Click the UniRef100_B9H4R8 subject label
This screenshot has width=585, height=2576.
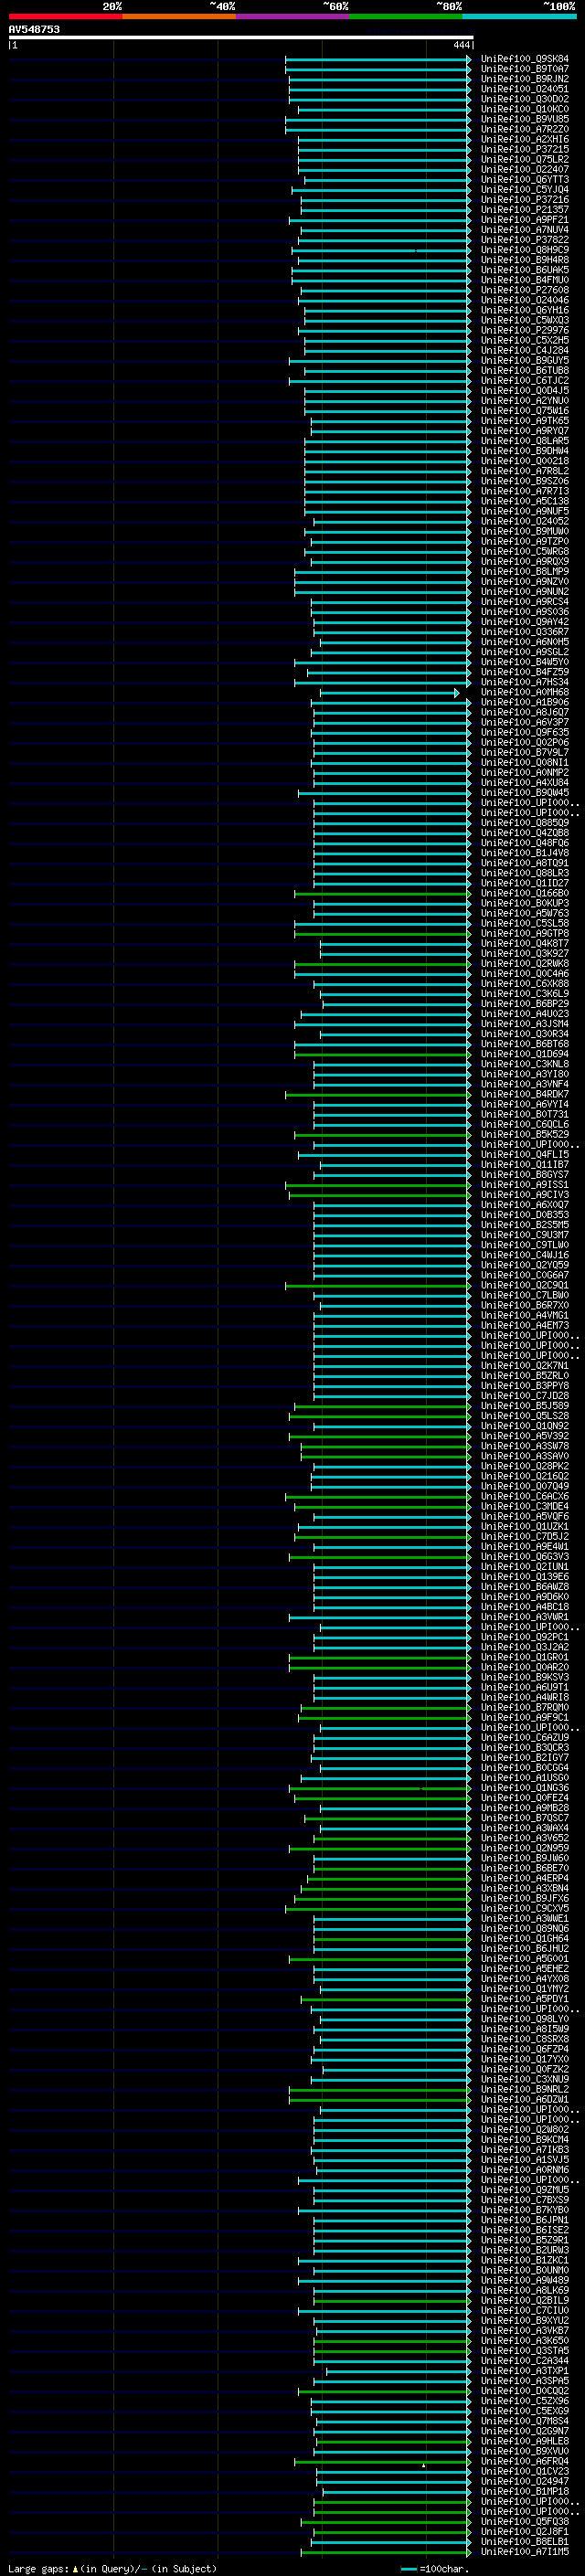(x=524, y=260)
